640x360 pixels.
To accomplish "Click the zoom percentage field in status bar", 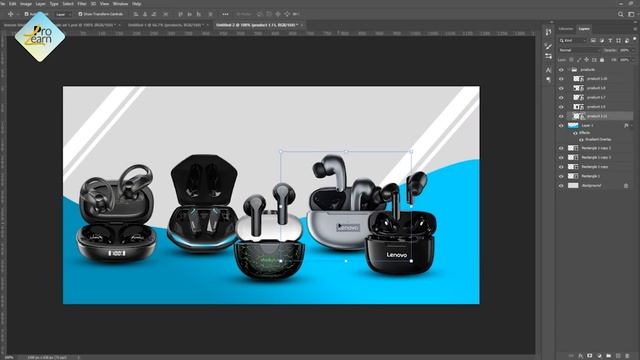I will pyautogui.click(x=9, y=358).
